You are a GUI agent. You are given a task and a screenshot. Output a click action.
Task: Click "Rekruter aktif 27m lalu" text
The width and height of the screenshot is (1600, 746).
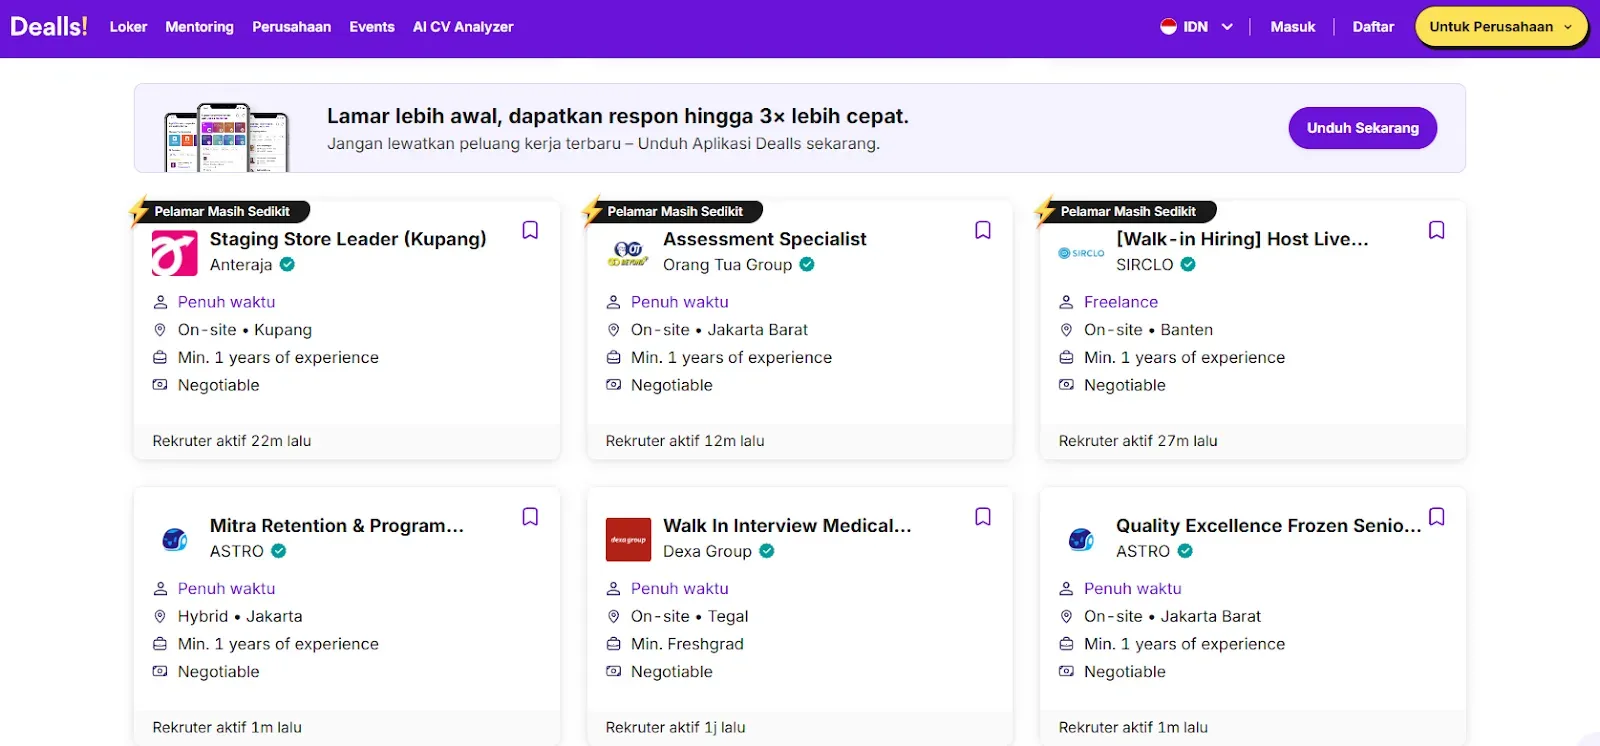pyautogui.click(x=1138, y=441)
